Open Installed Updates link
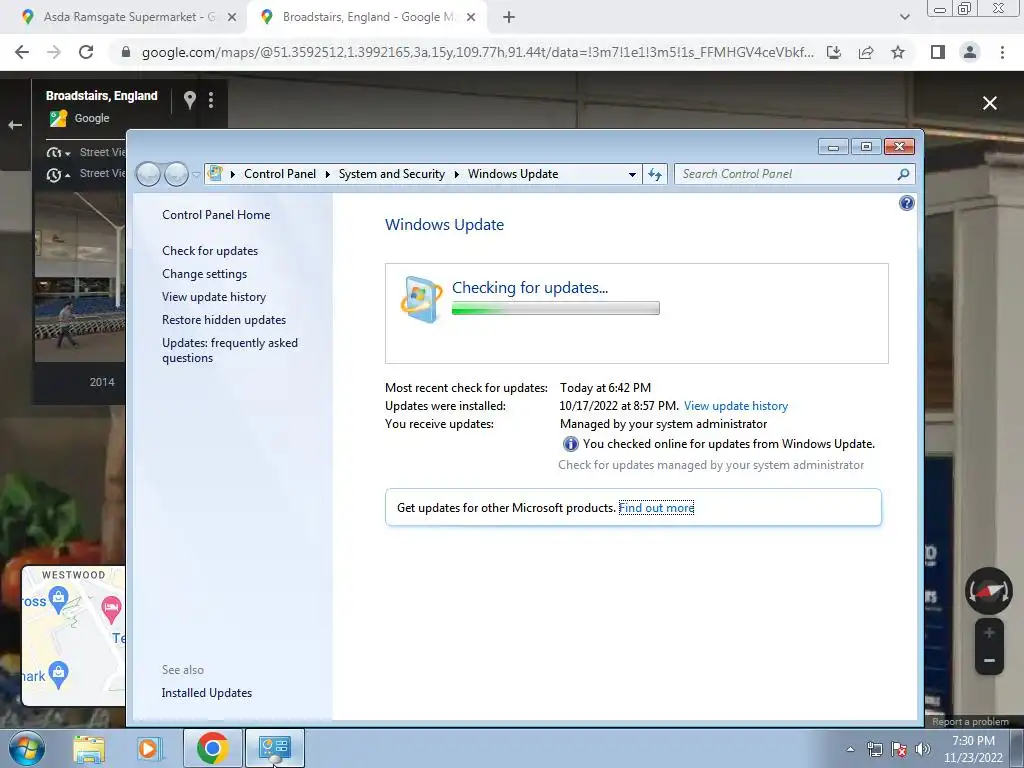 [x=206, y=693]
